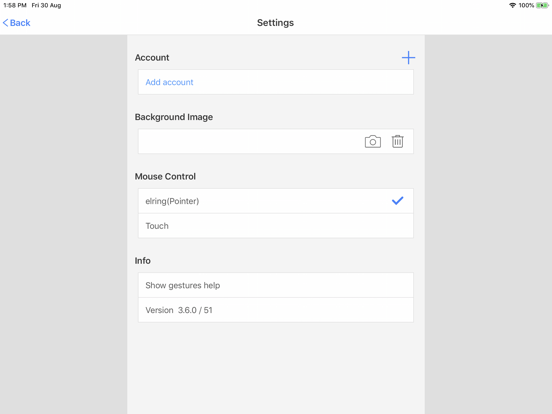
Task: Select Touch mouse control option
Action: [276, 226]
